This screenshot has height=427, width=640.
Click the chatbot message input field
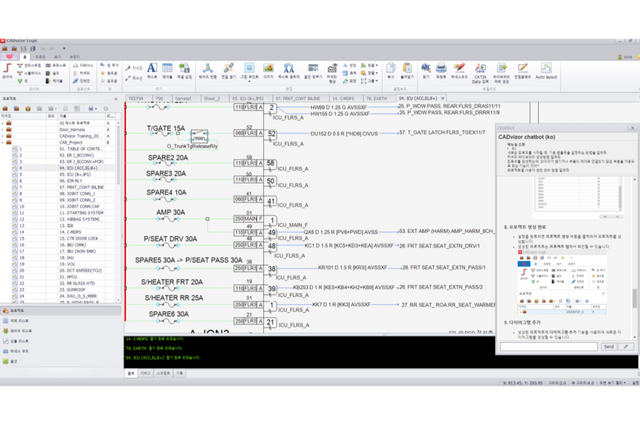pyautogui.click(x=548, y=346)
